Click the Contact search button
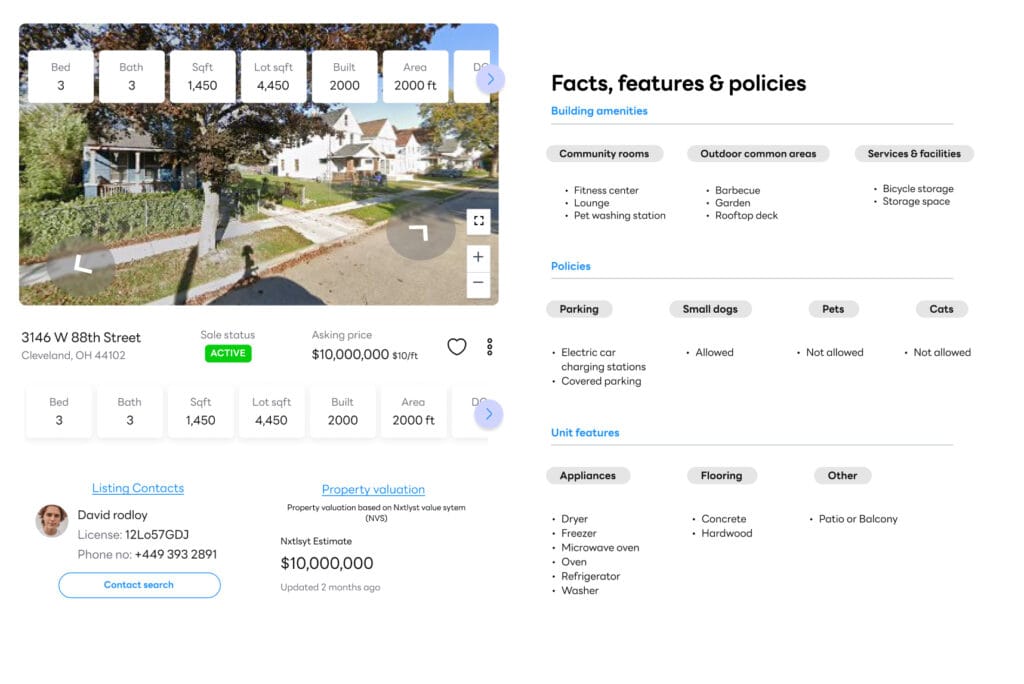Screen dimensions: 1024x684 (x=139, y=585)
